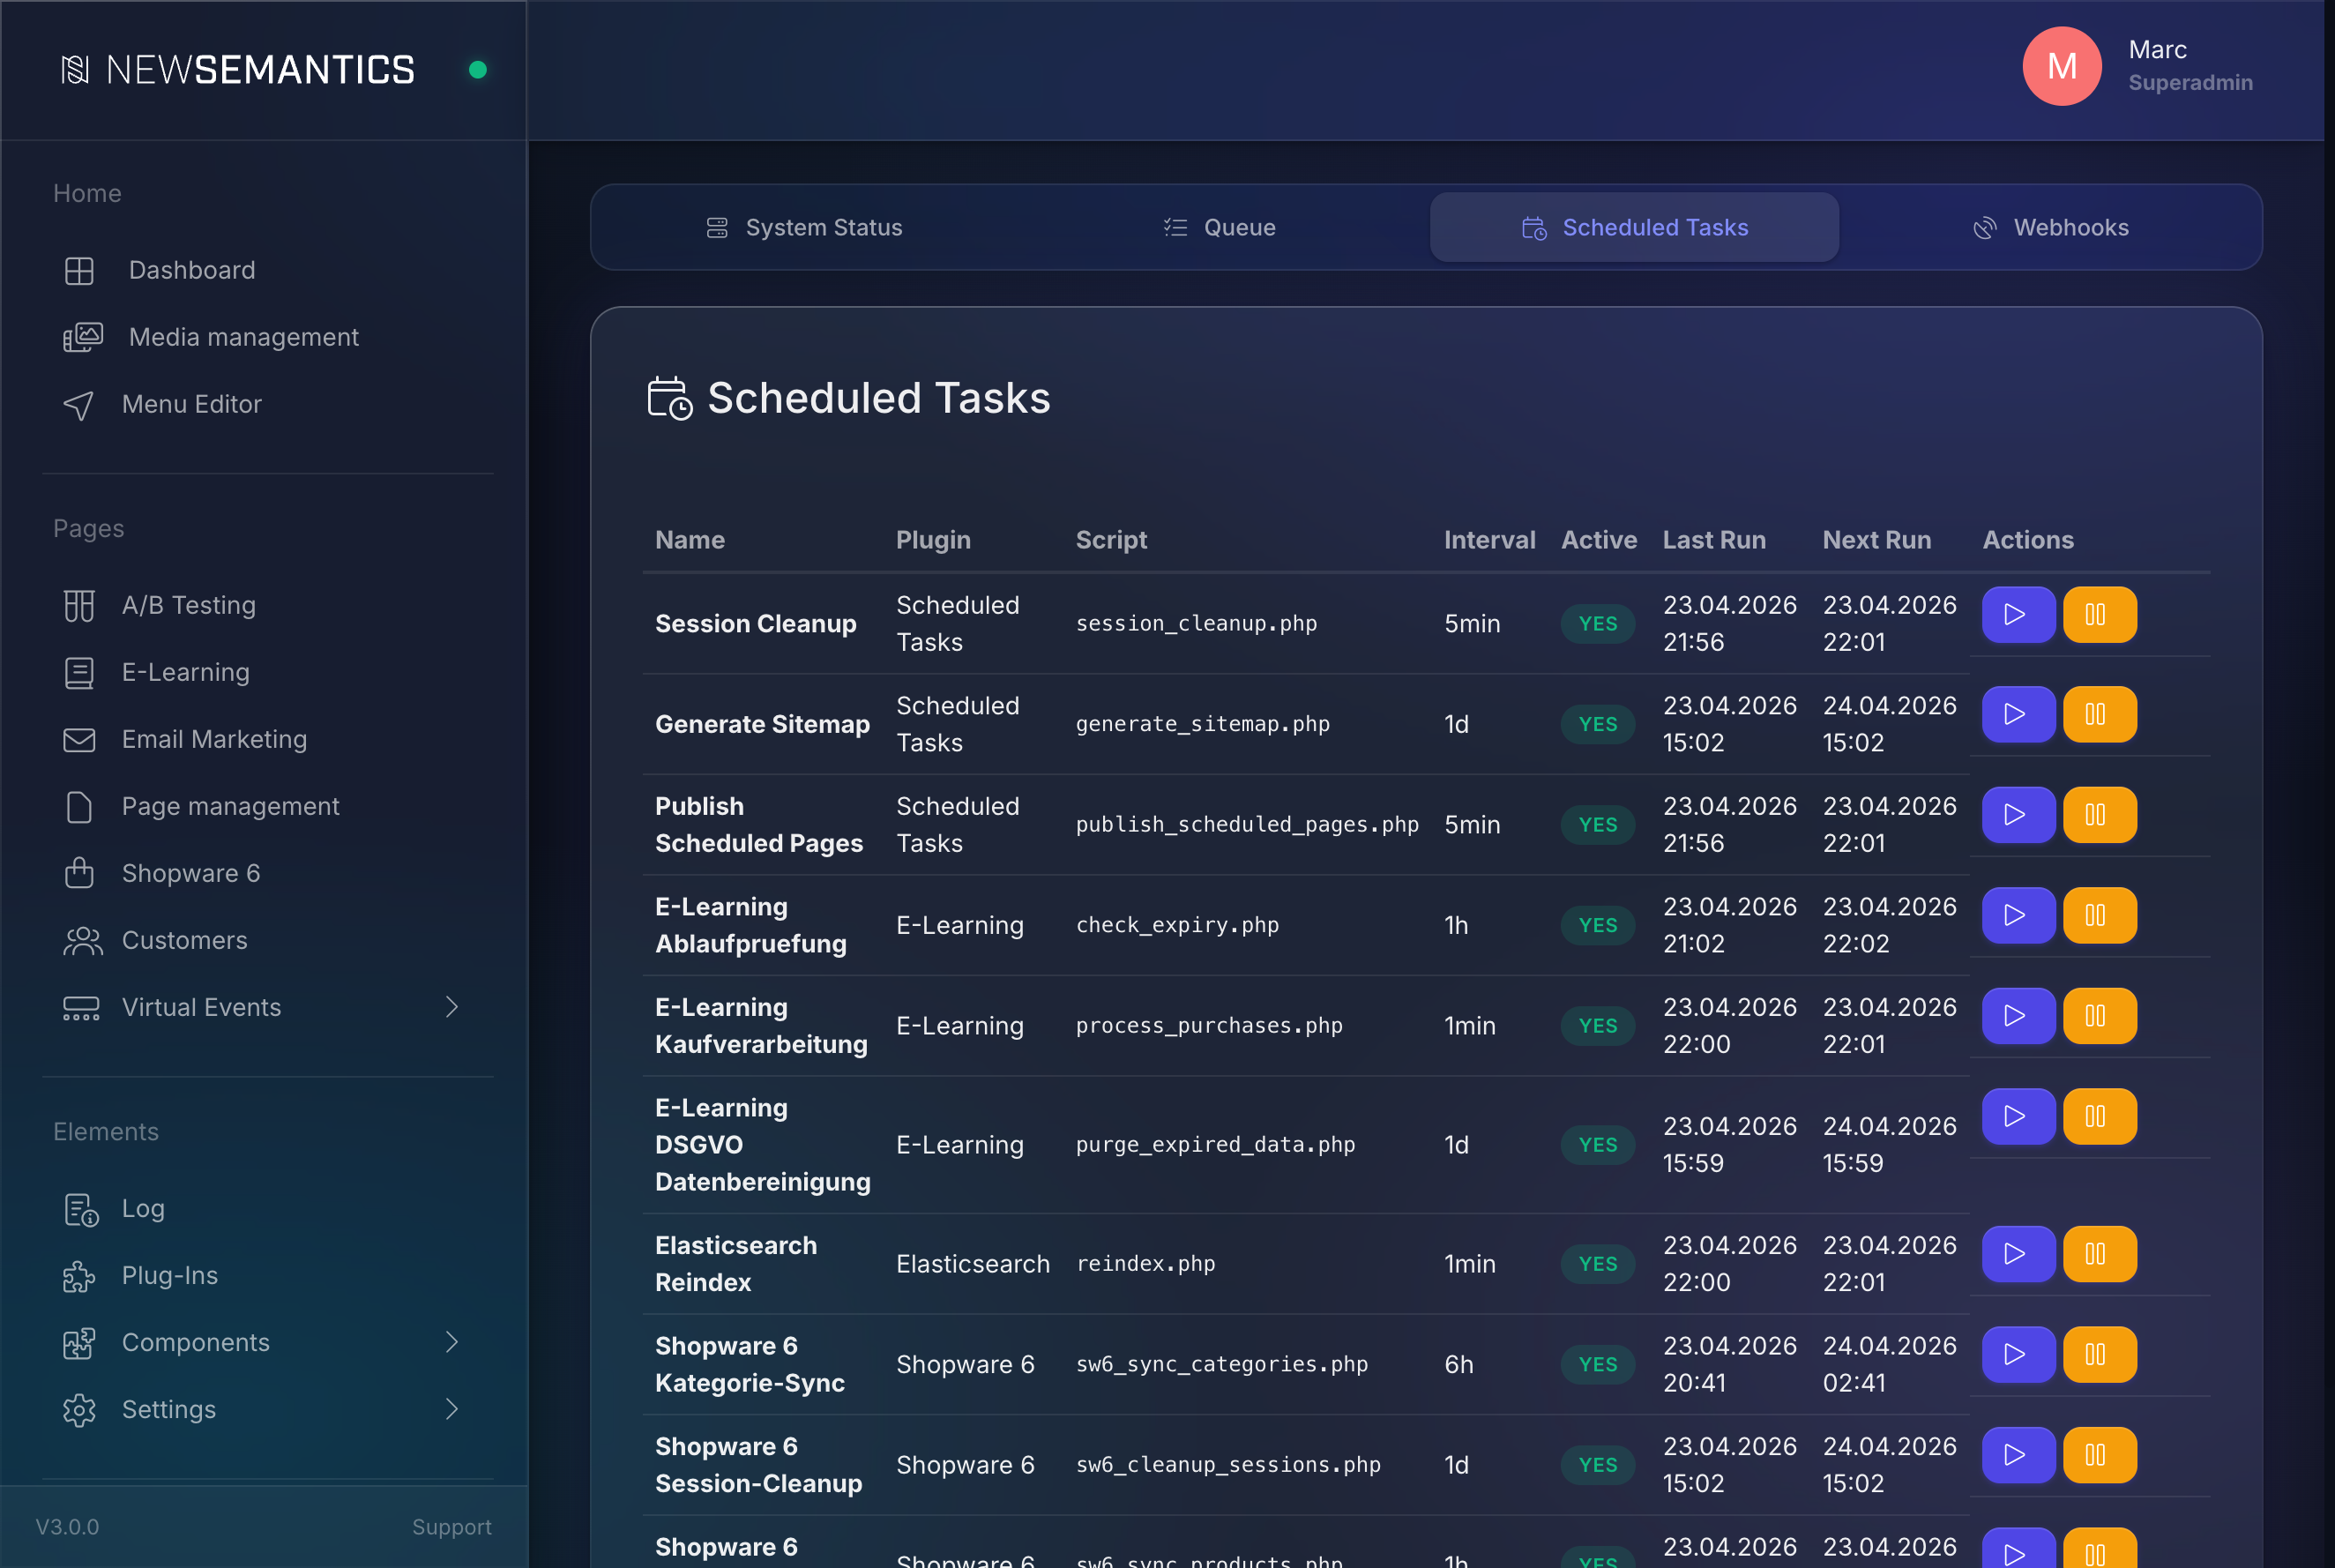The width and height of the screenshot is (2335, 1568).
Task: Pause E-Learning Kaufverarbeitung task
Action: 2099,1016
